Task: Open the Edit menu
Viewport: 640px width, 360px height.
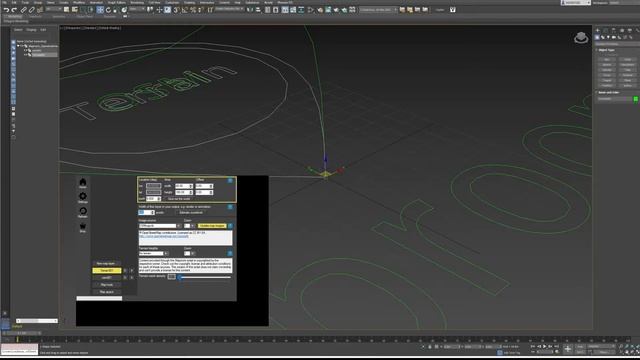Action: pos(14,2)
